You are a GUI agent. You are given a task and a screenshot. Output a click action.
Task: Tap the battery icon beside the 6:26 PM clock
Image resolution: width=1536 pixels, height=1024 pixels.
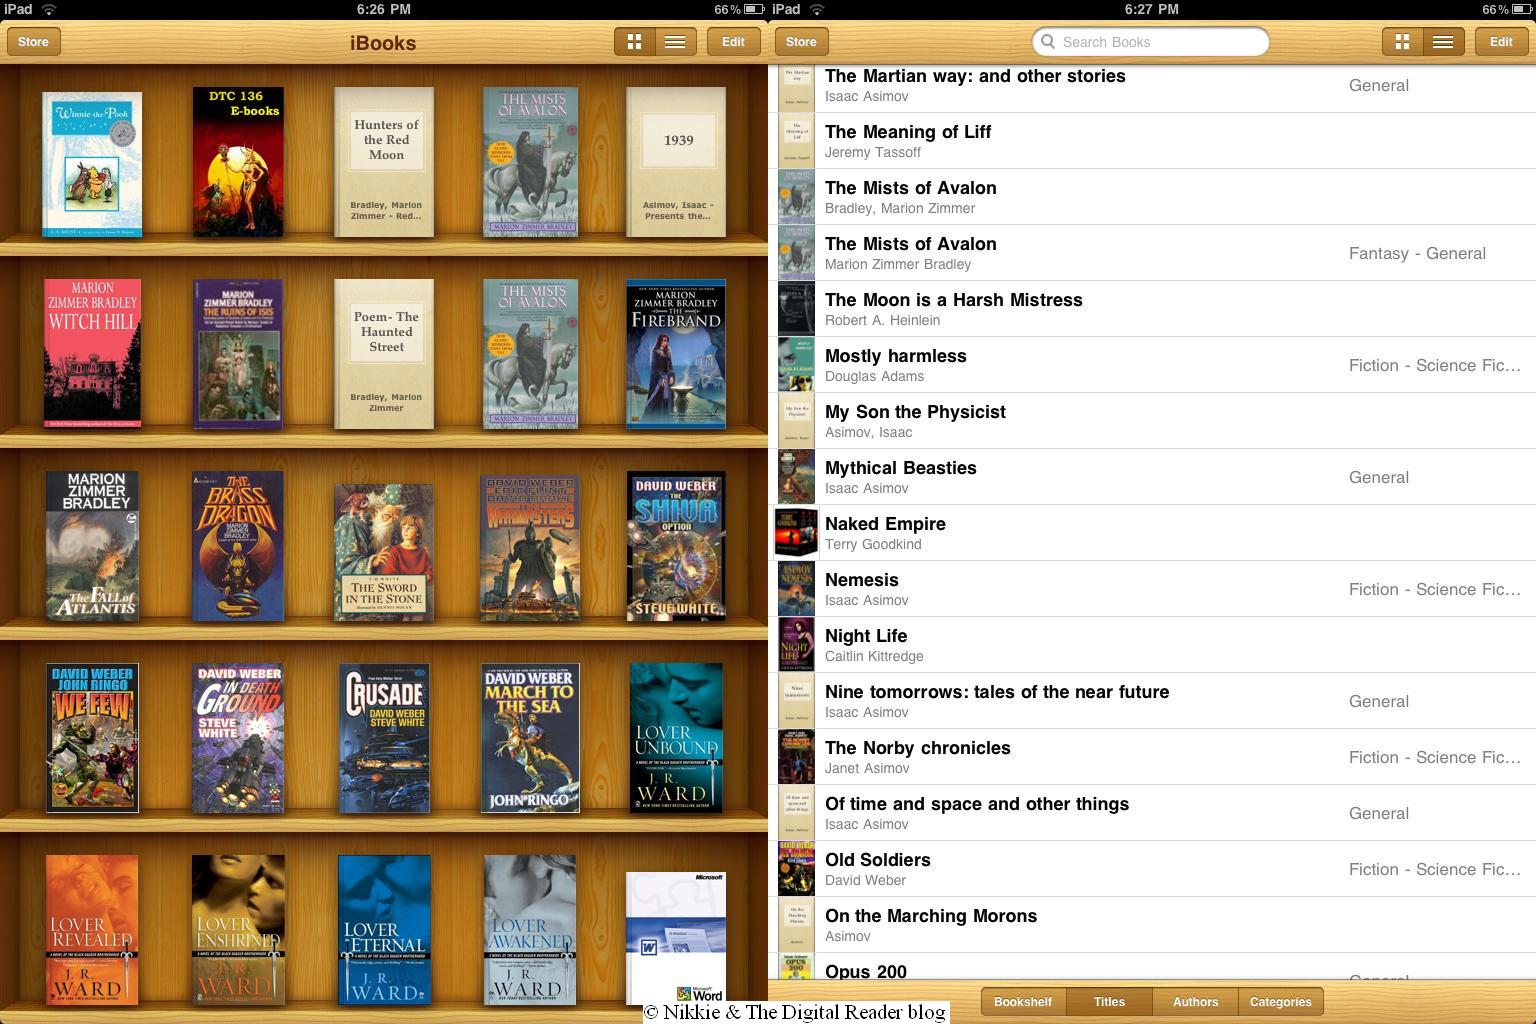pyautogui.click(x=755, y=9)
